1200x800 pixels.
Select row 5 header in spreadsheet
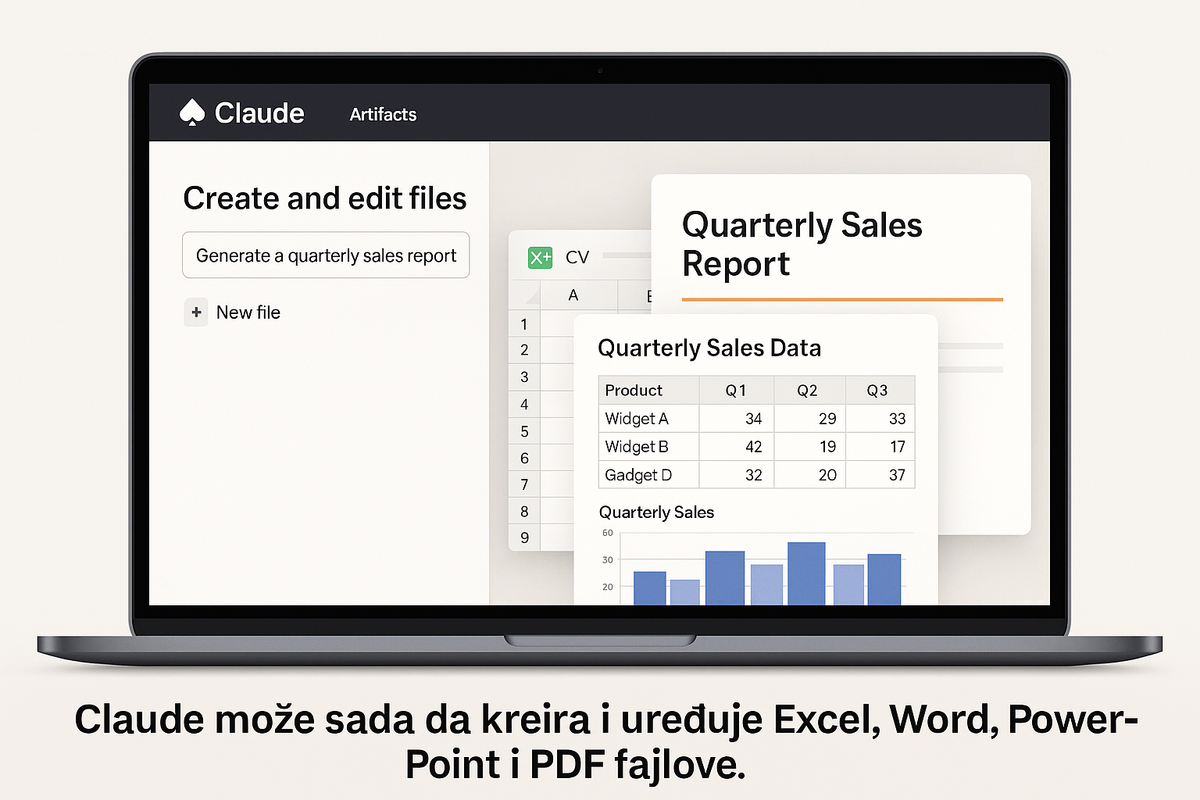pyautogui.click(x=524, y=431)
